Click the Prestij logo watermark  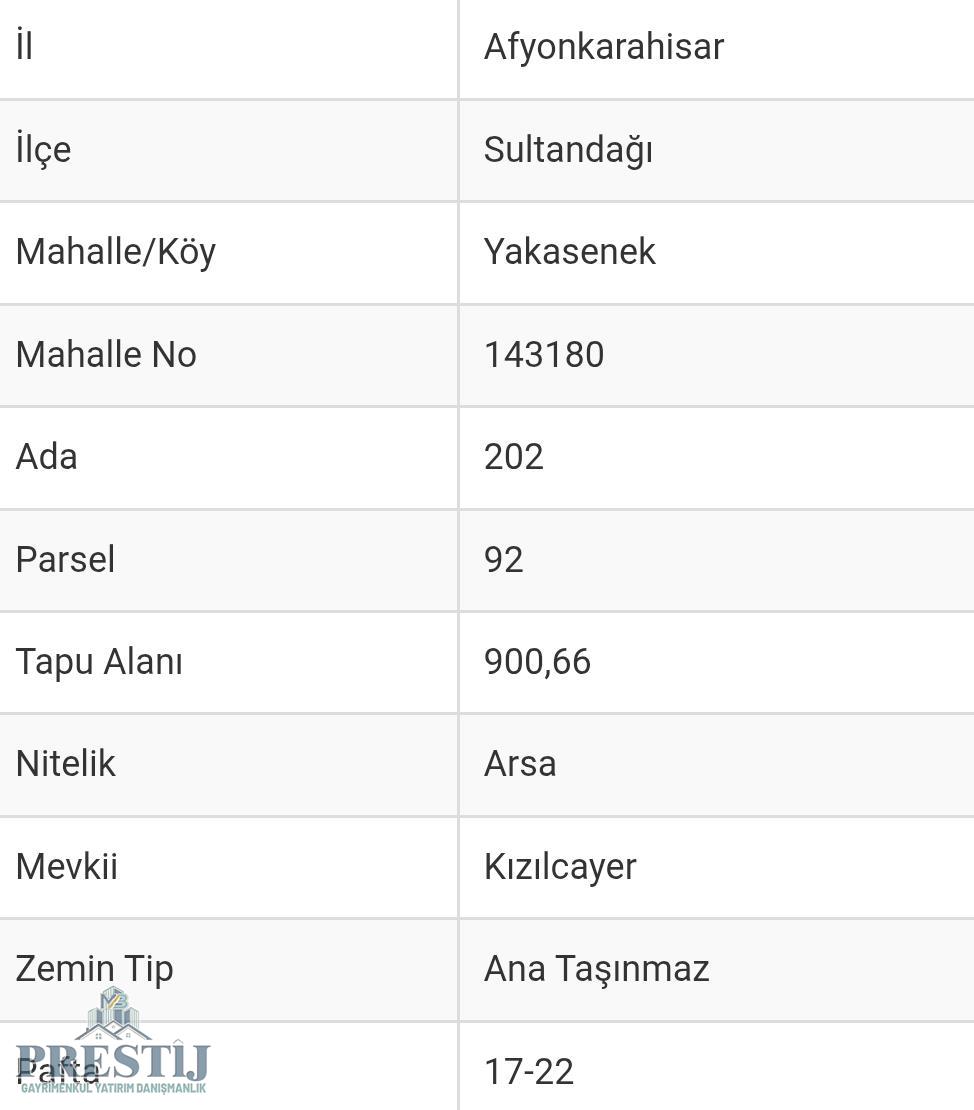[113, 1045]
